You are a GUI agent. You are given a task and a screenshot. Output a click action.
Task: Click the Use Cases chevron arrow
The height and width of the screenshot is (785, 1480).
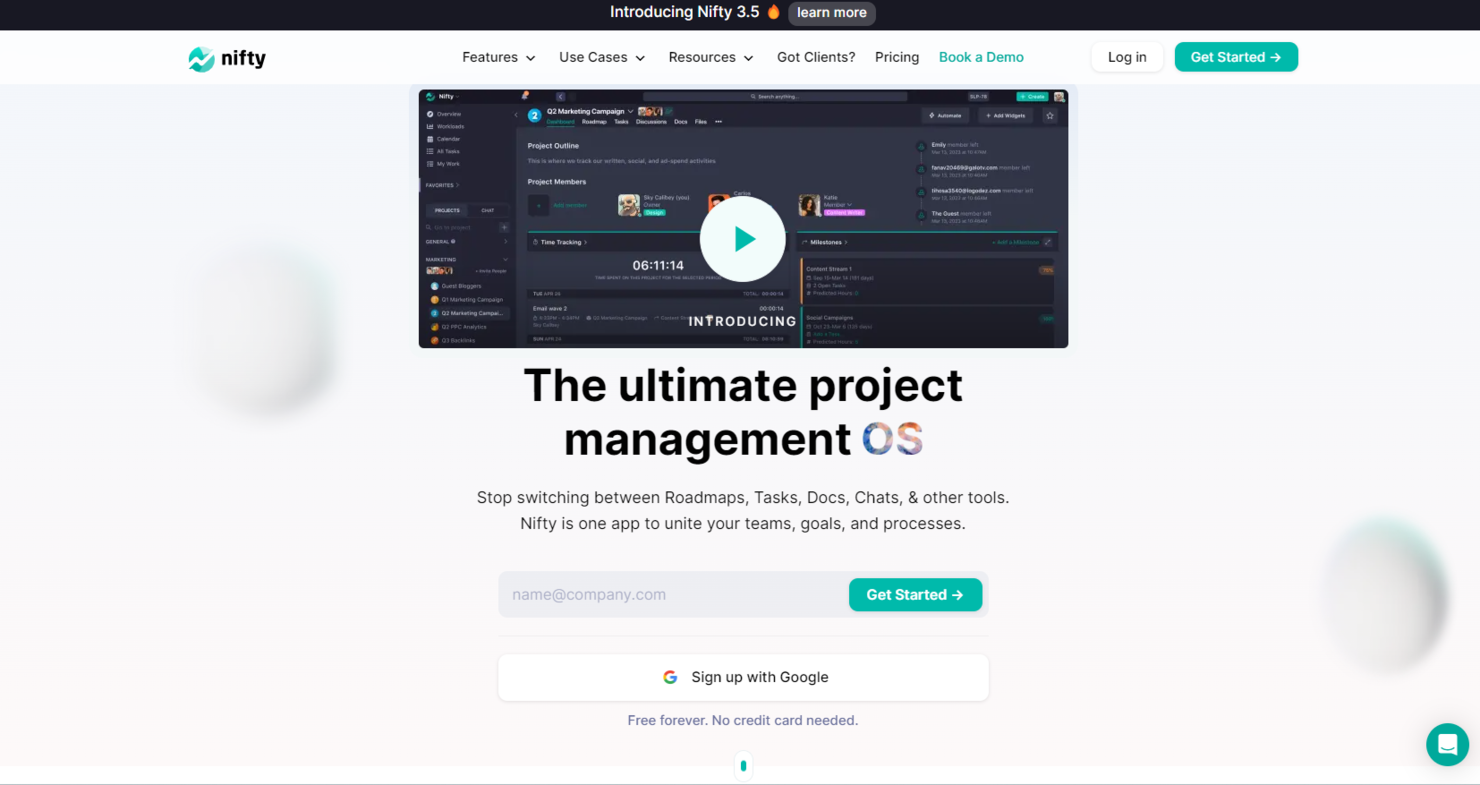click(640, 58)
